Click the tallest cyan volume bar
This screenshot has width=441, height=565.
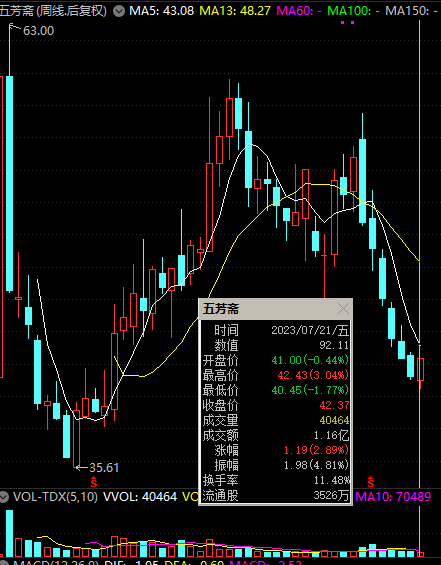(x=9, y=533)
